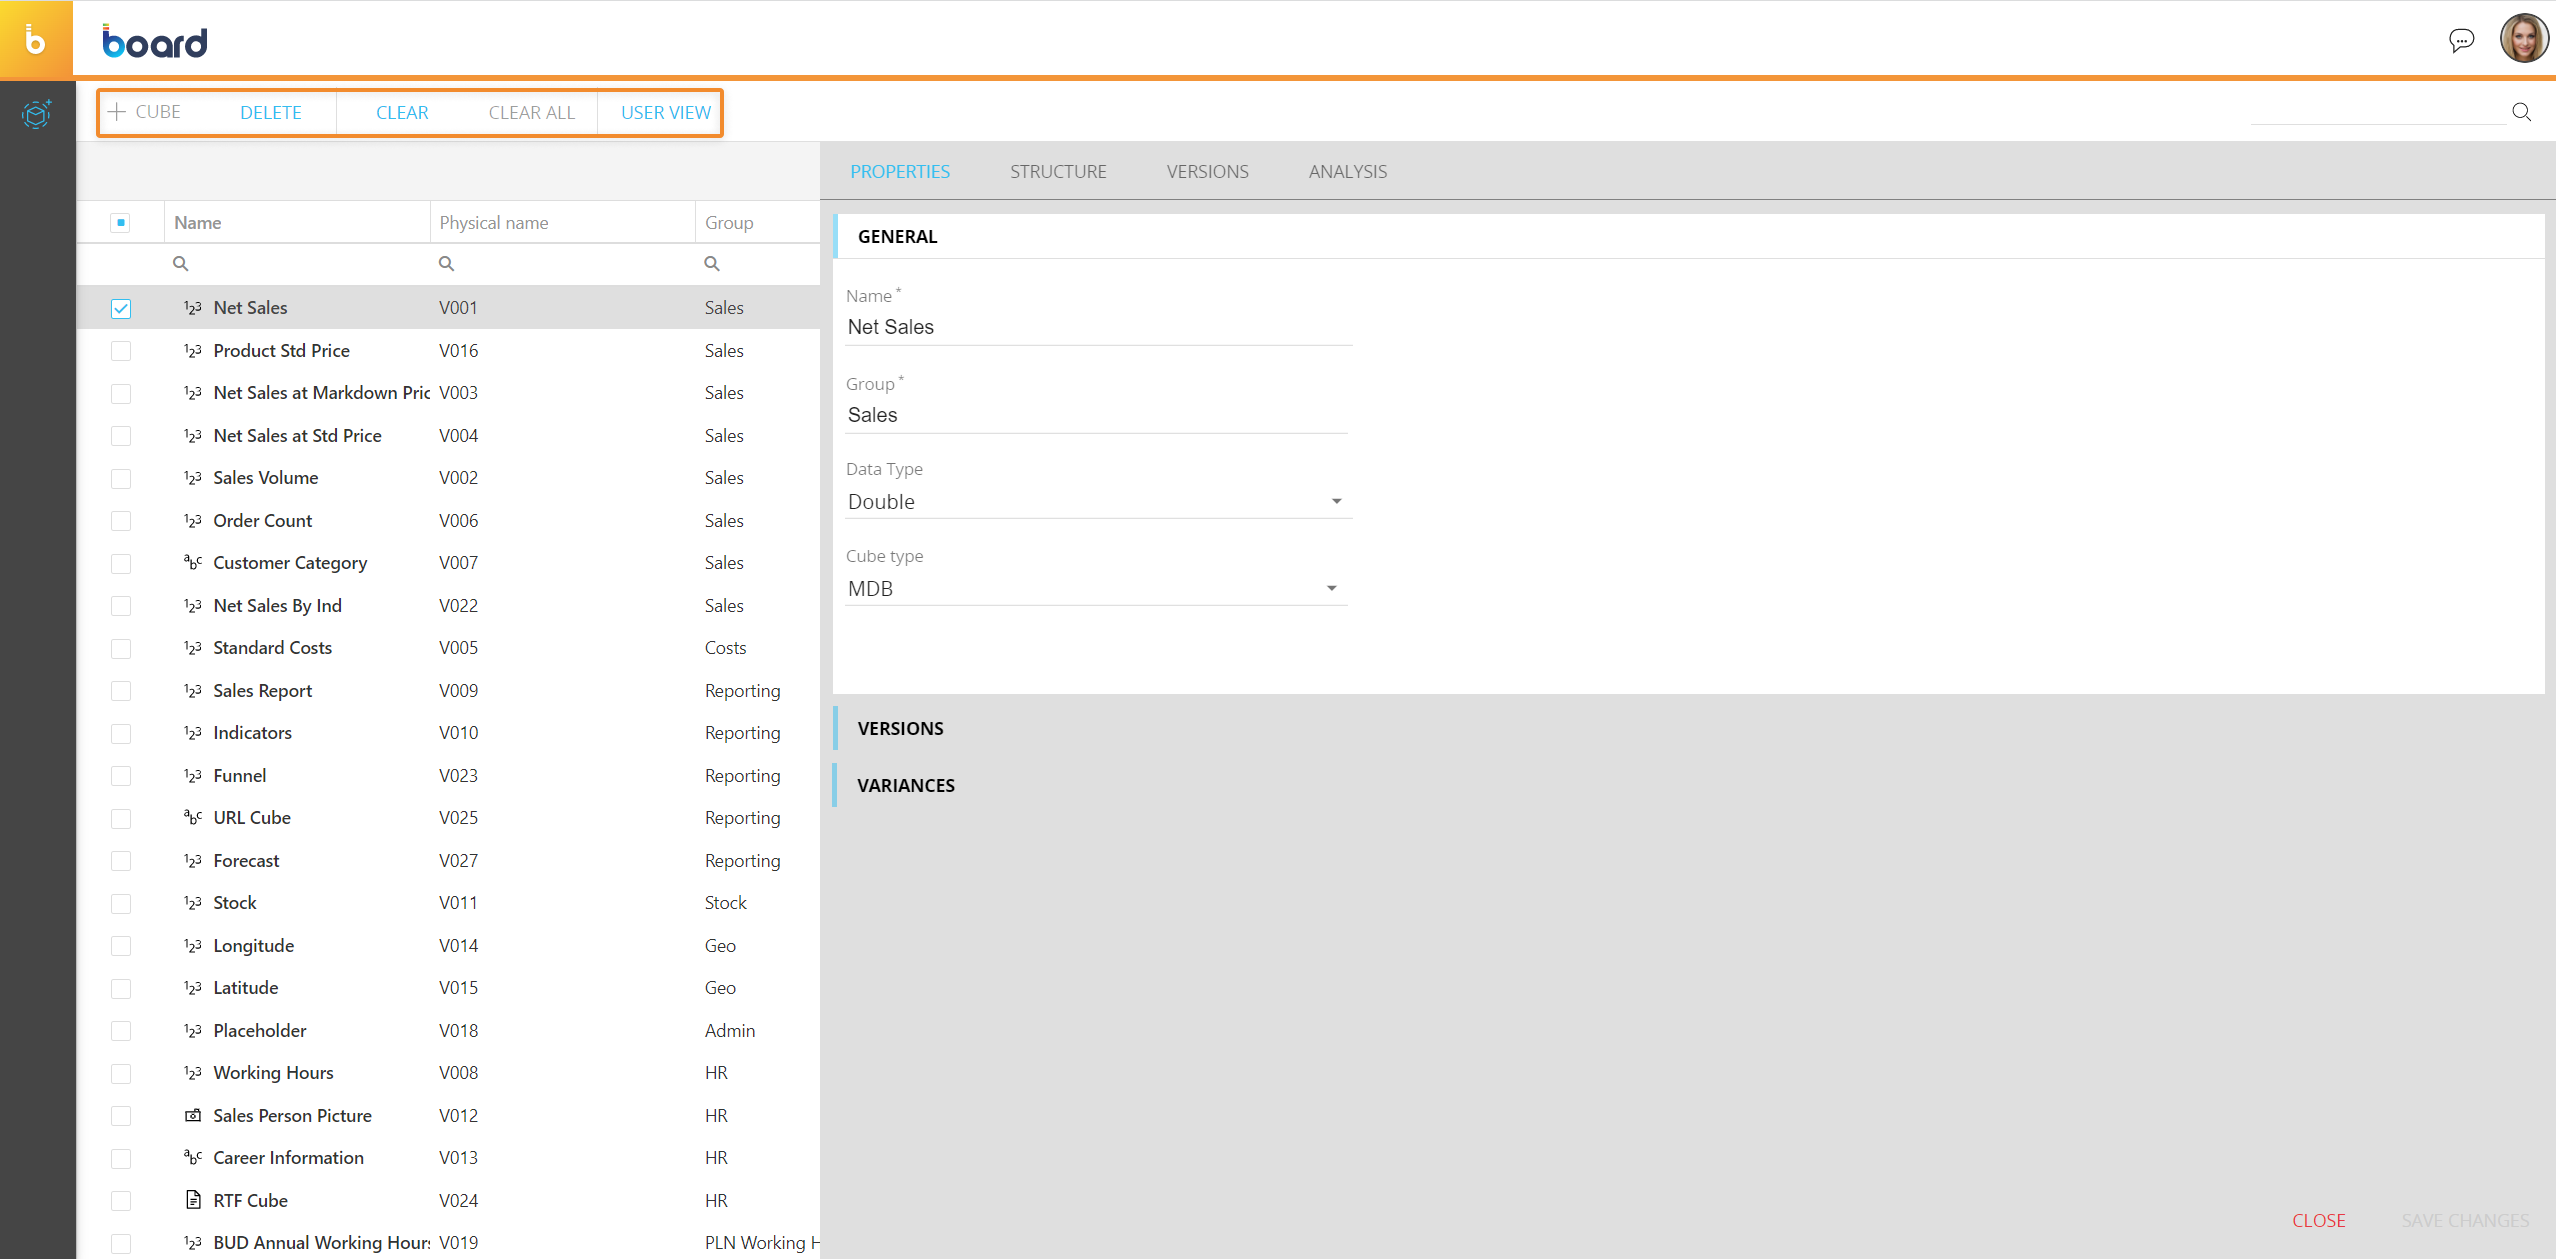2556x1259 pixels.
Task: Click the Physical name filter search icon
Action: click(446, 264)
